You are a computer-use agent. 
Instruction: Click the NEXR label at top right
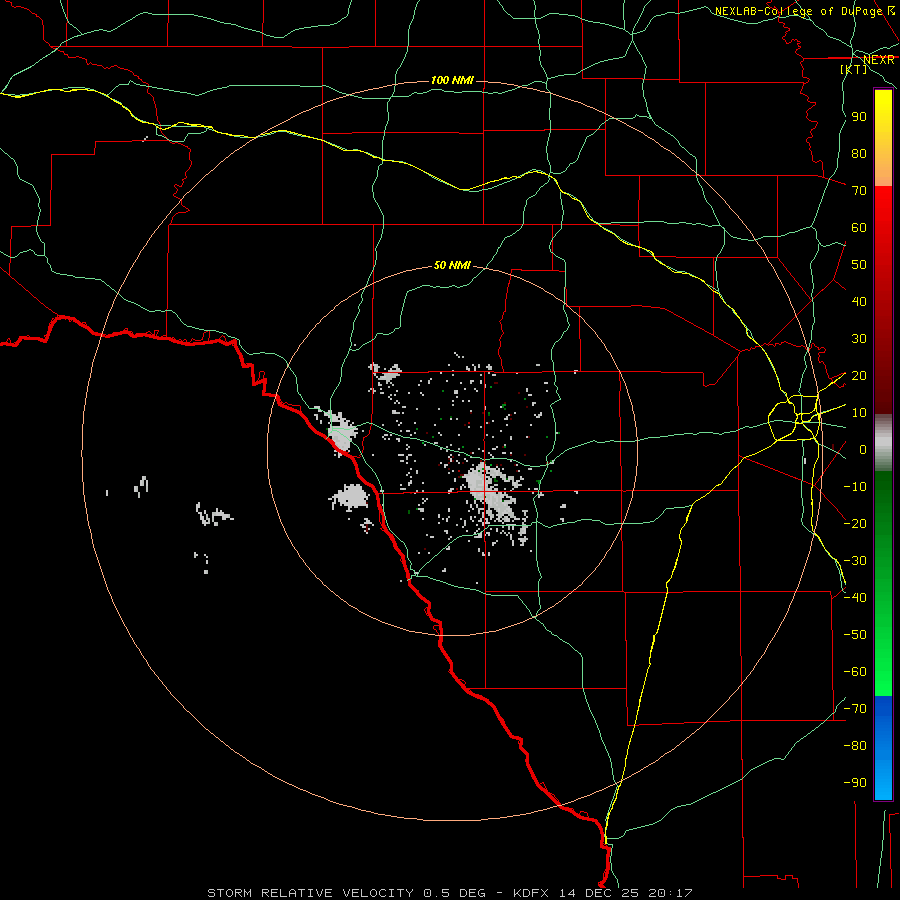(x=879, y=60)
